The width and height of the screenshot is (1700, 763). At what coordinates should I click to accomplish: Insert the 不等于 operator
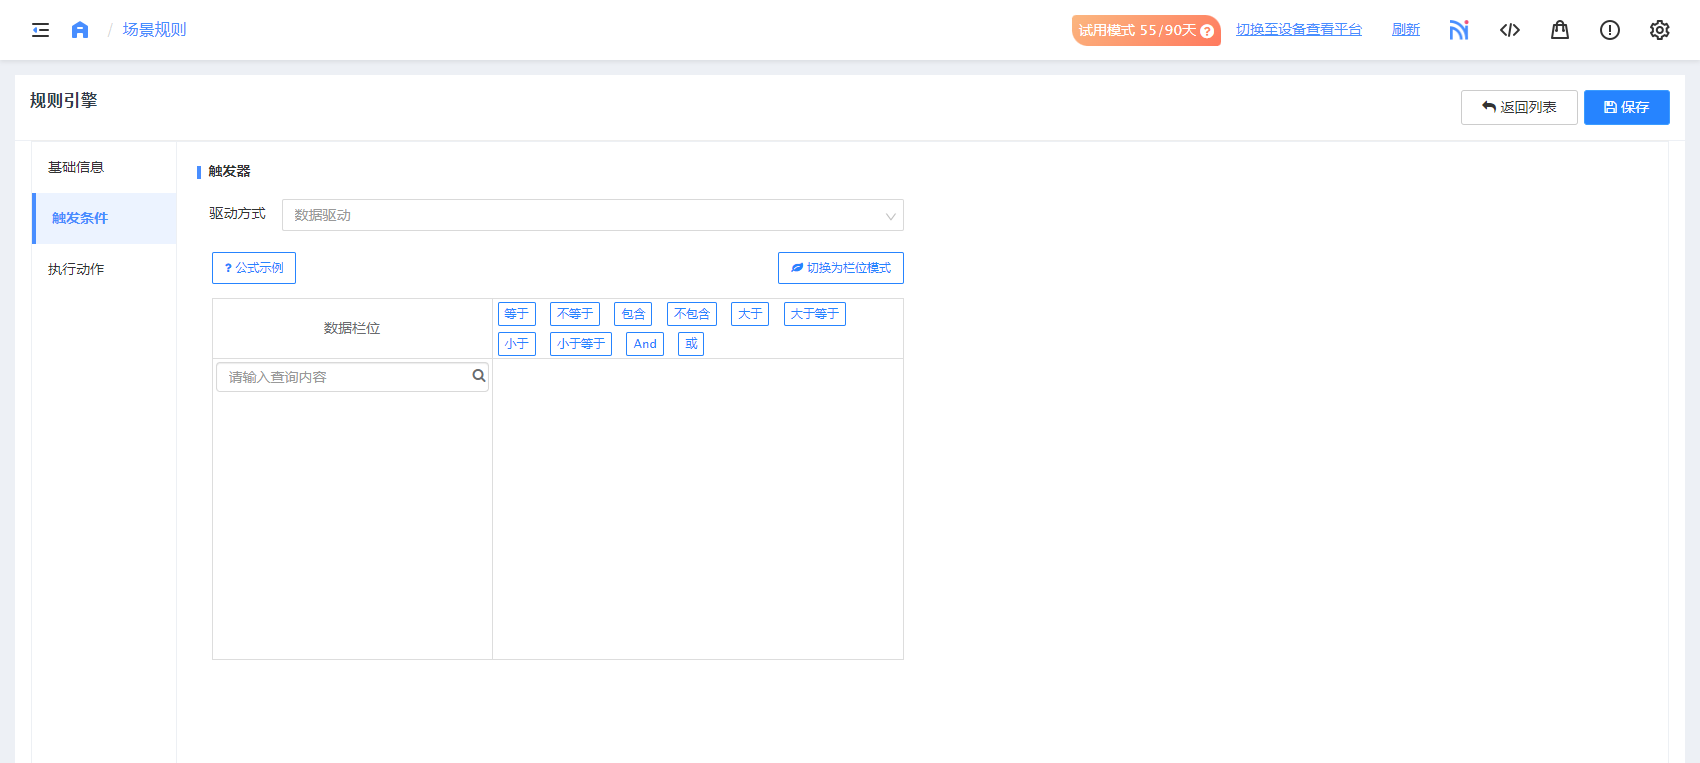(x=575, y=314)
